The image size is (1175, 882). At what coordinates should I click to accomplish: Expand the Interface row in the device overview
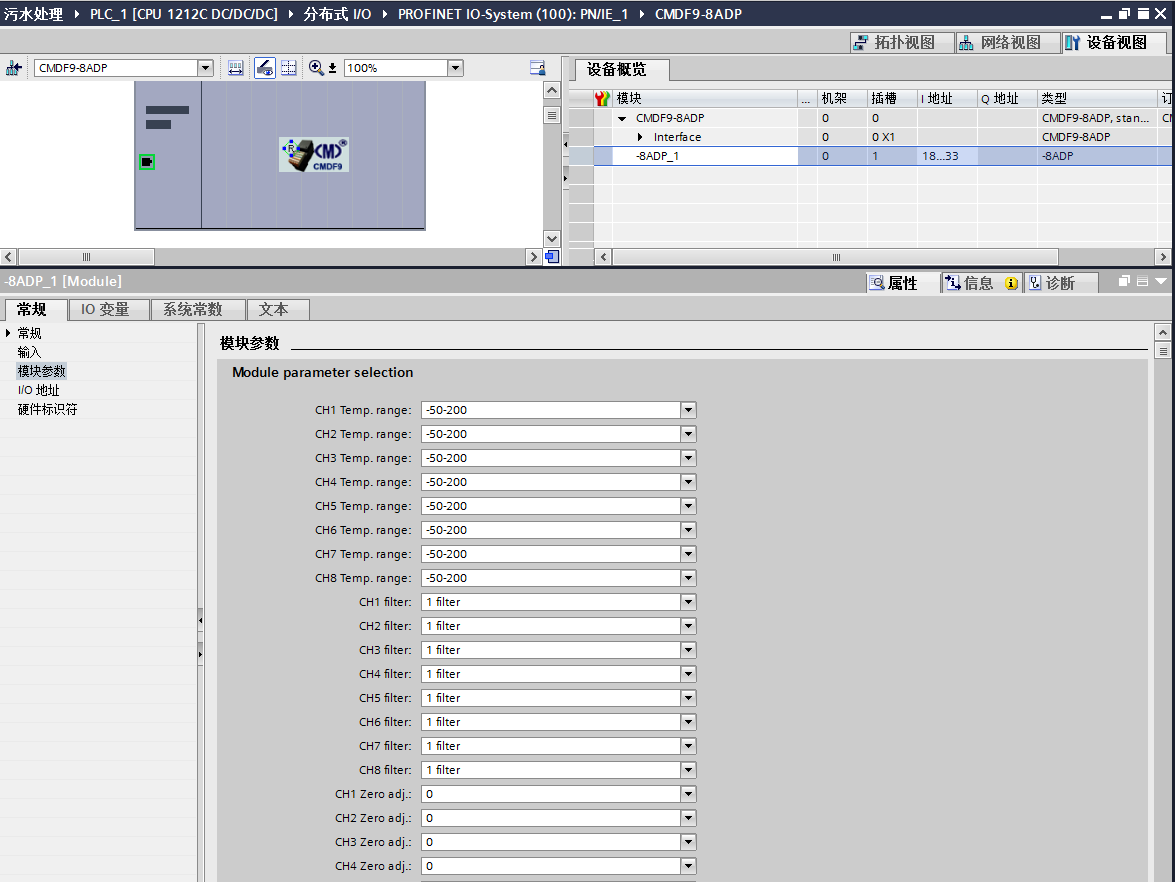pyautogui.click(x=640, y=137)
